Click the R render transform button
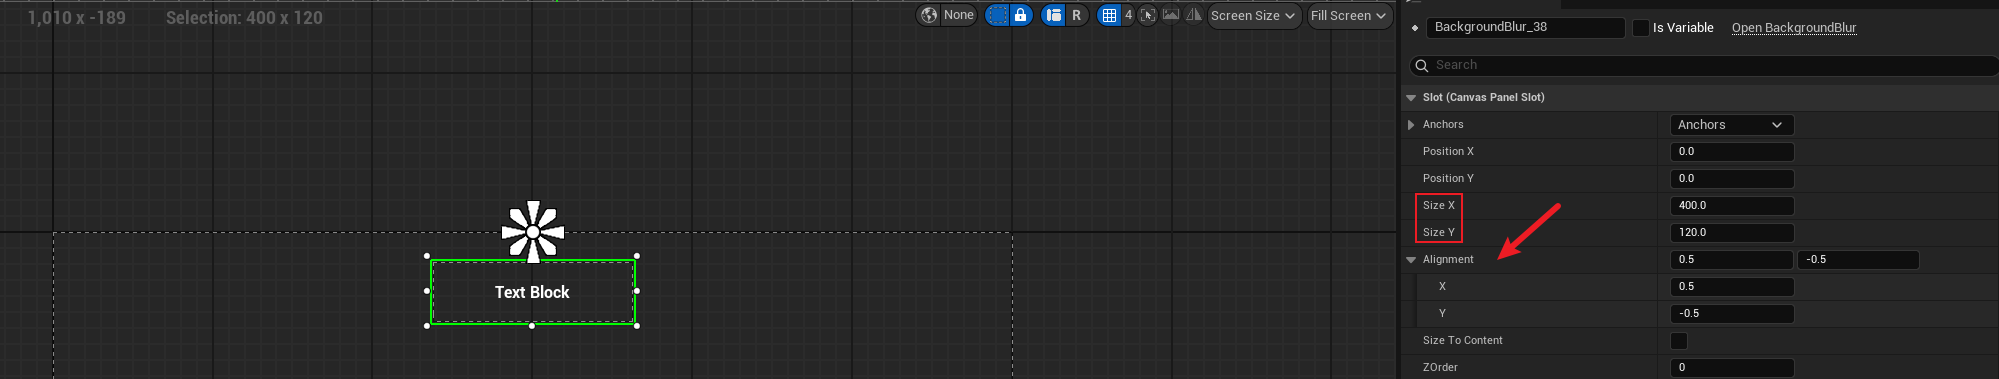 pyautogui.click(x=1076, y=15)
